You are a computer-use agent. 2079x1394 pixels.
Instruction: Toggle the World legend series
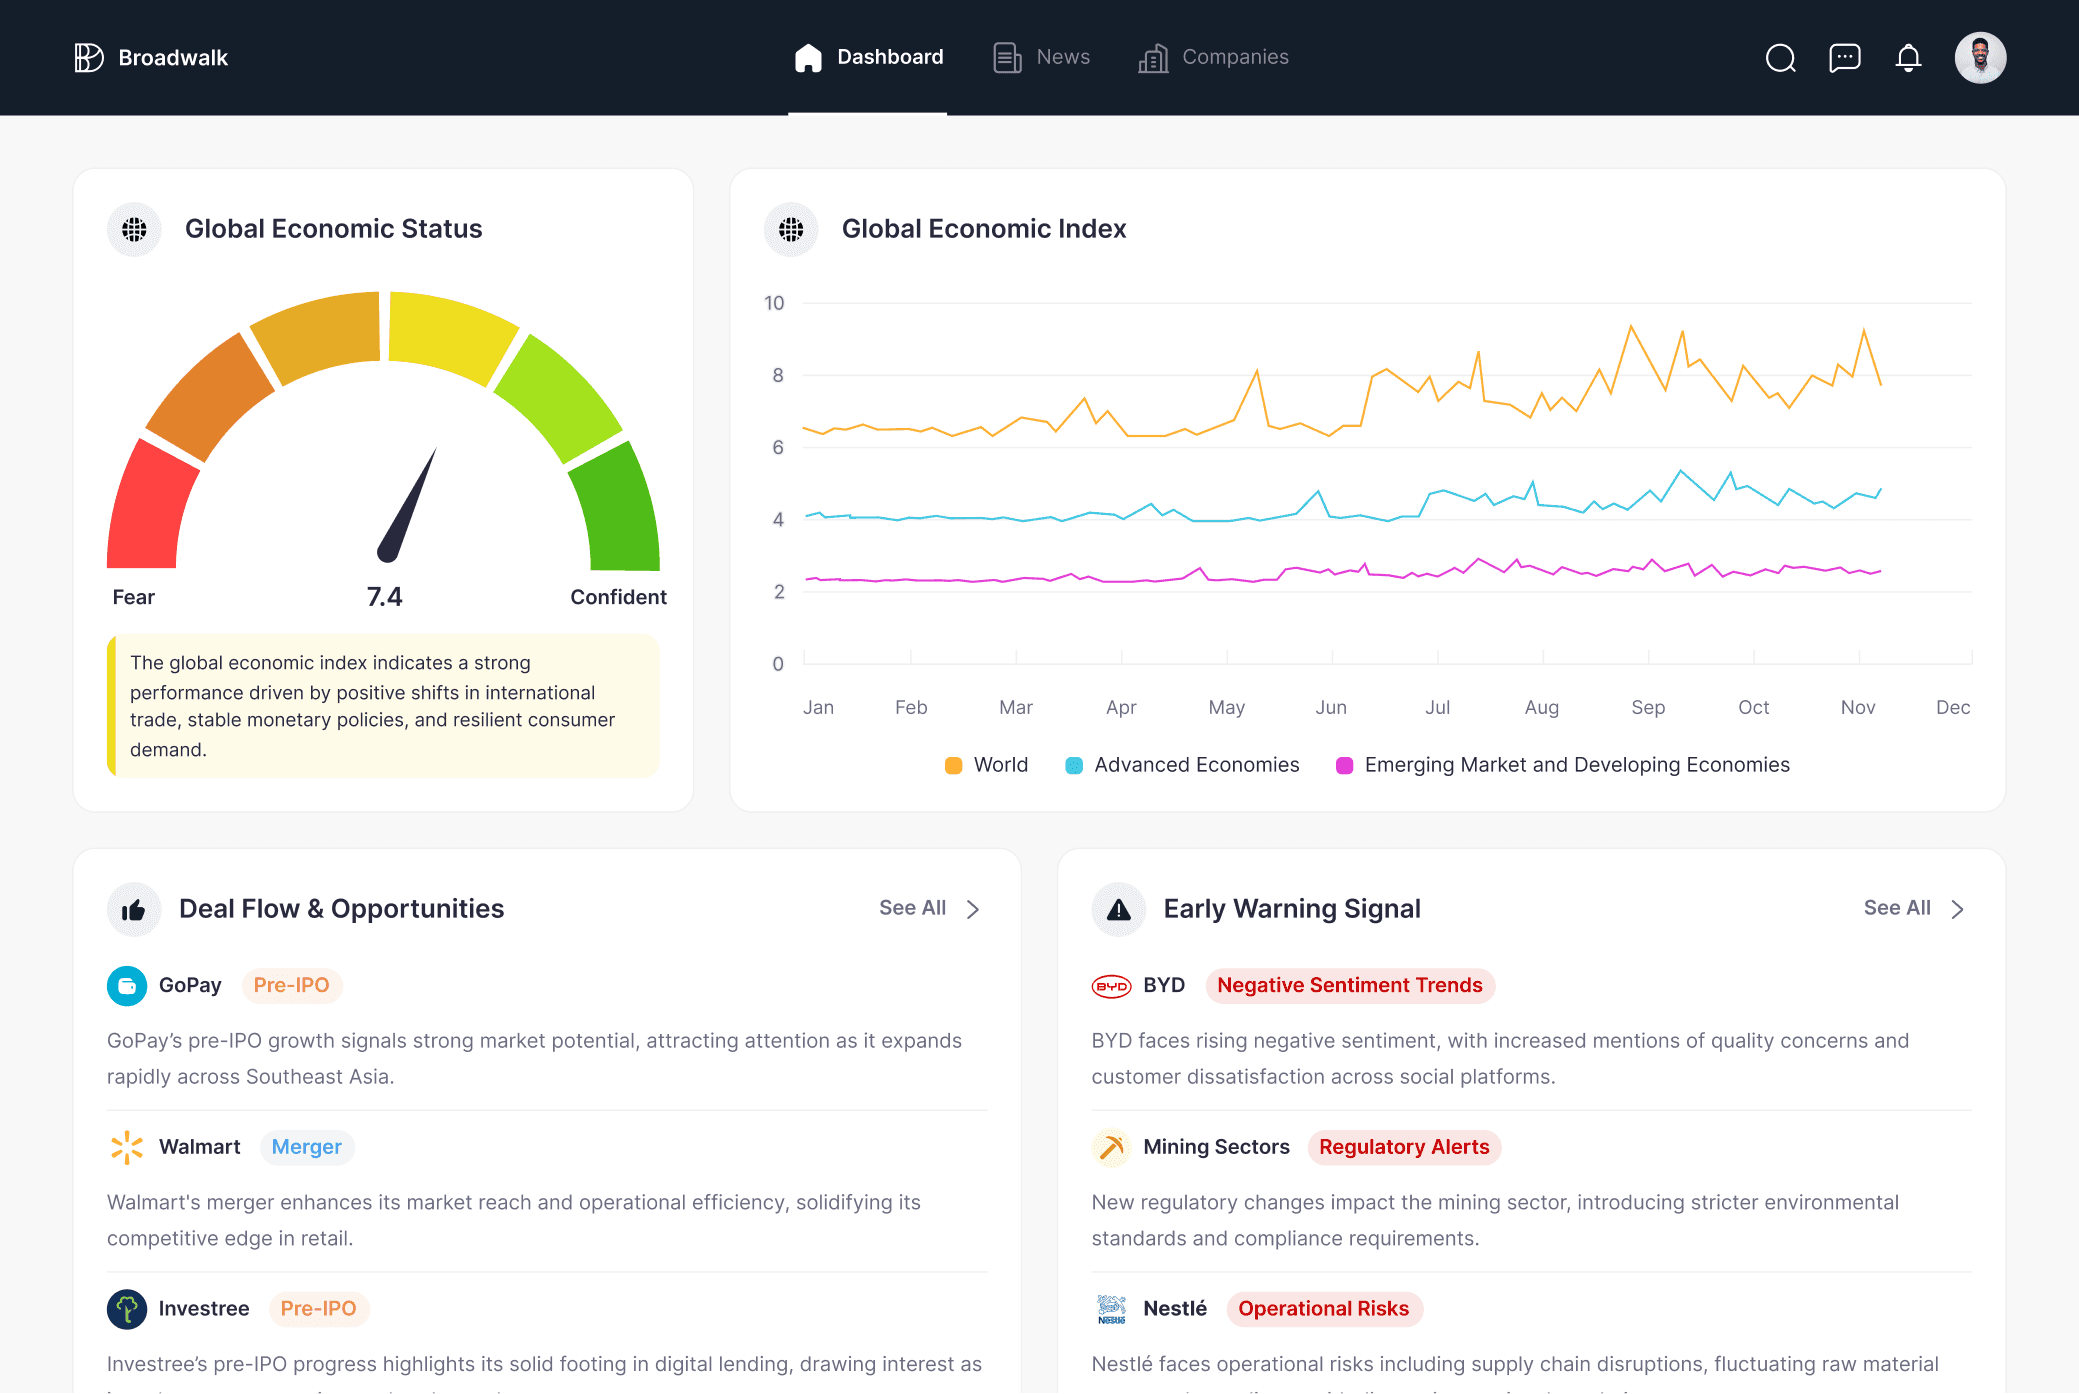click(x=986, y=765)
